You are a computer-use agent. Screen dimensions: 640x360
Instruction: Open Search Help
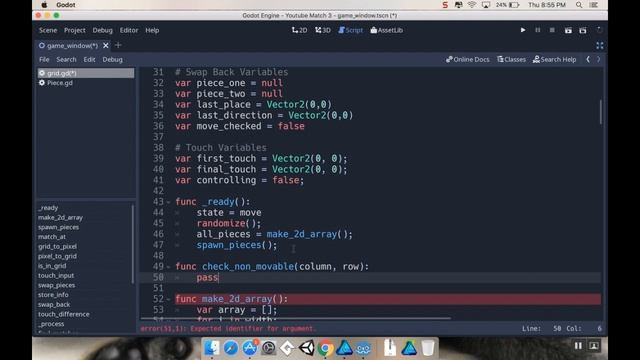click(555, 60)
